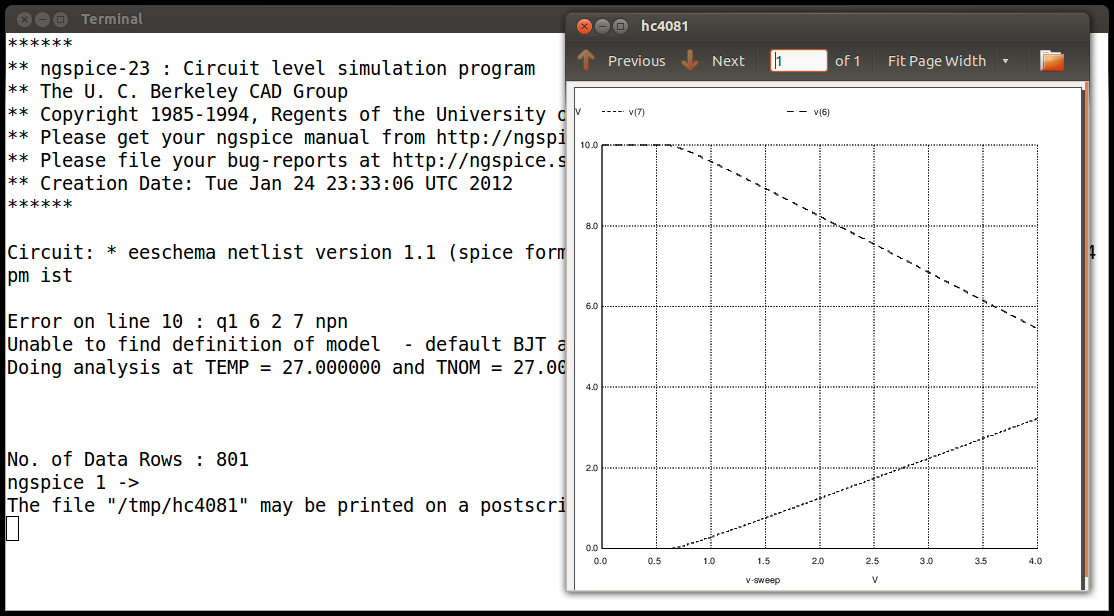This screenshot has height=616, width=1114.
Task: Click the 6.0 y-axis tick label
Action: click(x=591, y=306)
